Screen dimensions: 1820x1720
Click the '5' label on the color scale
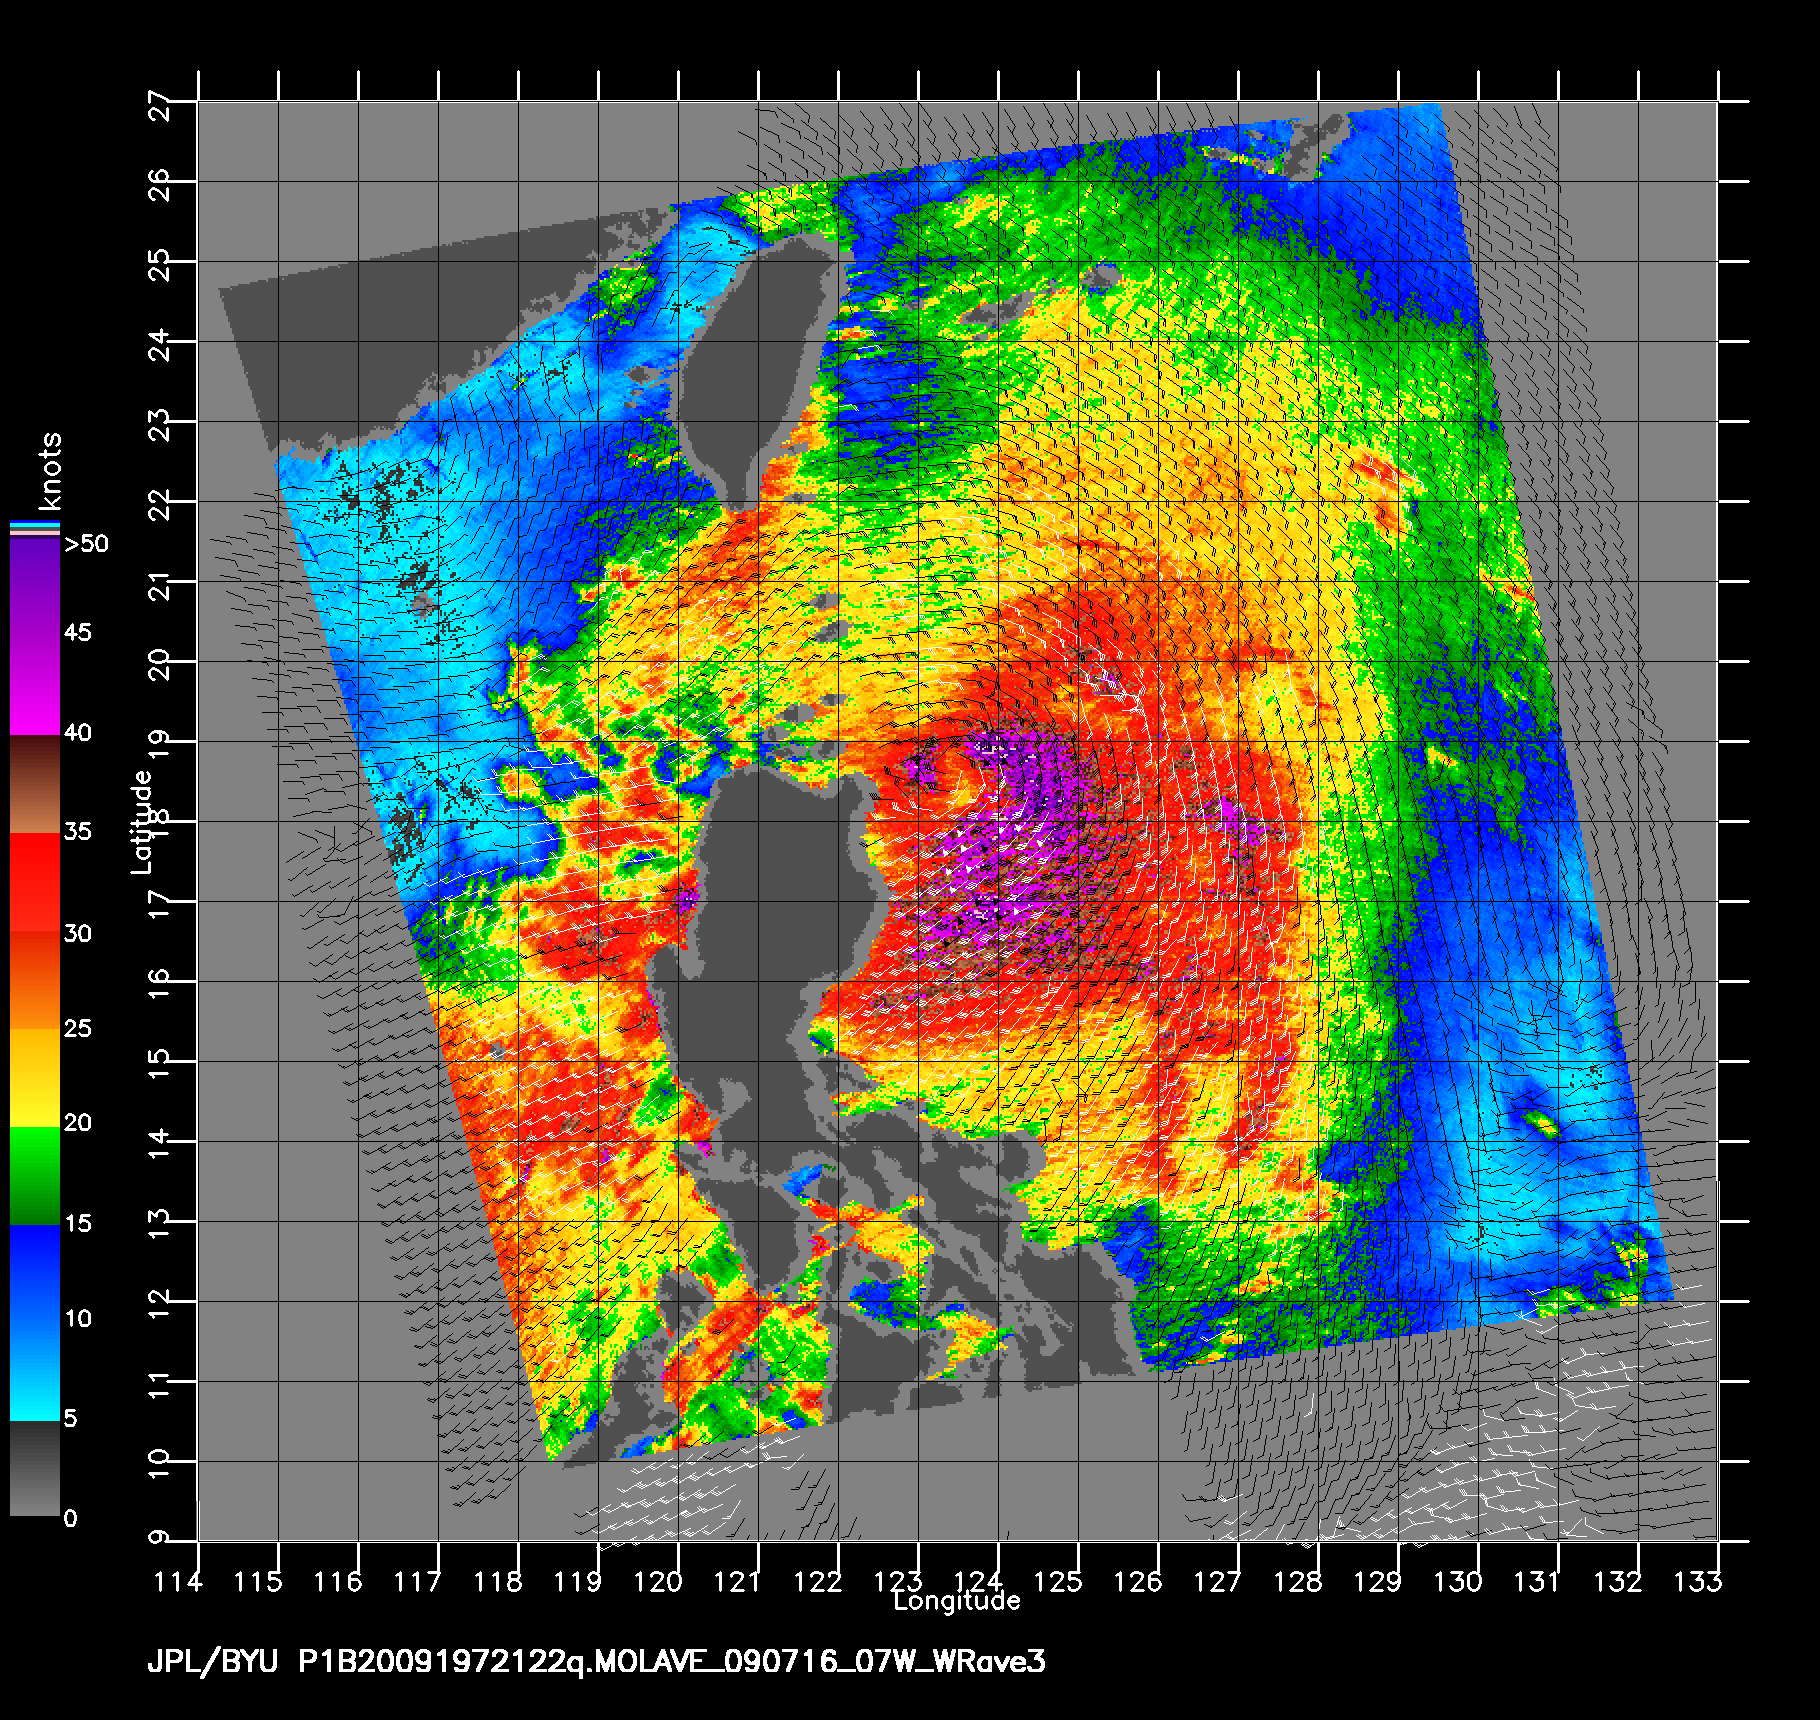pos(70,1419)
